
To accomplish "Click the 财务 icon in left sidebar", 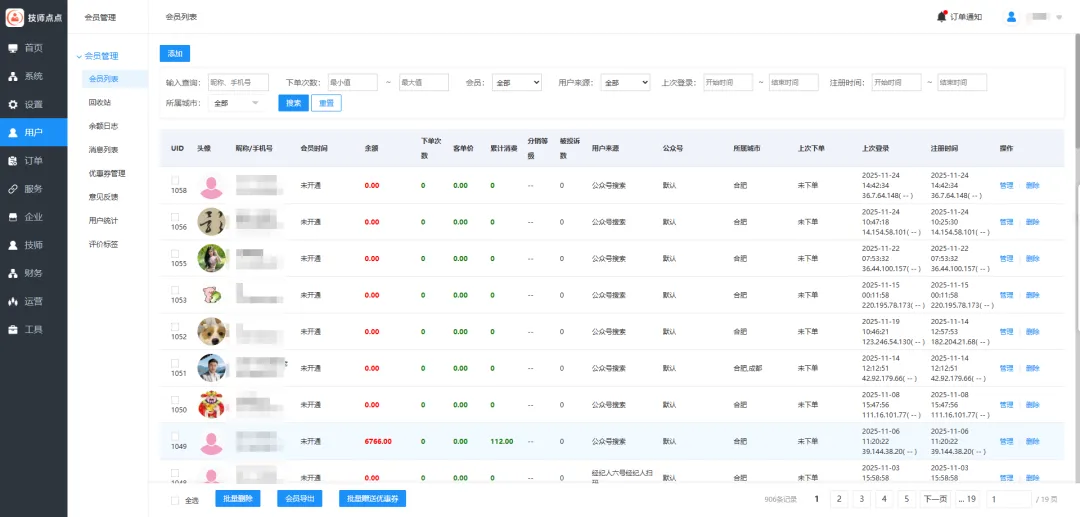I will 13,273.
